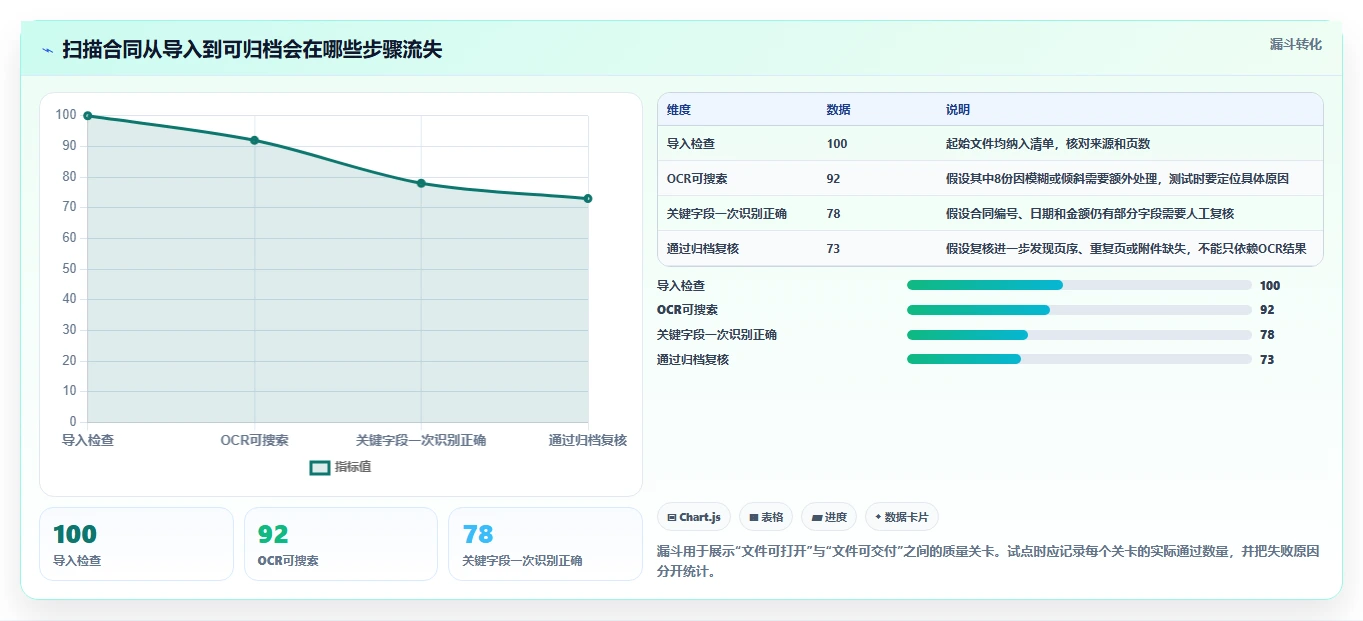Click the OCR可搜索 cell in the table
Image resolution: width=1363 pixels, height=621 pixels.
(697, 178)
